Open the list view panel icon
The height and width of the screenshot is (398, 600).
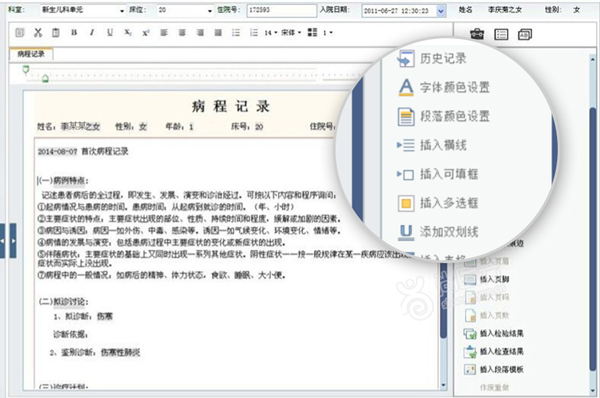point(501,34)
